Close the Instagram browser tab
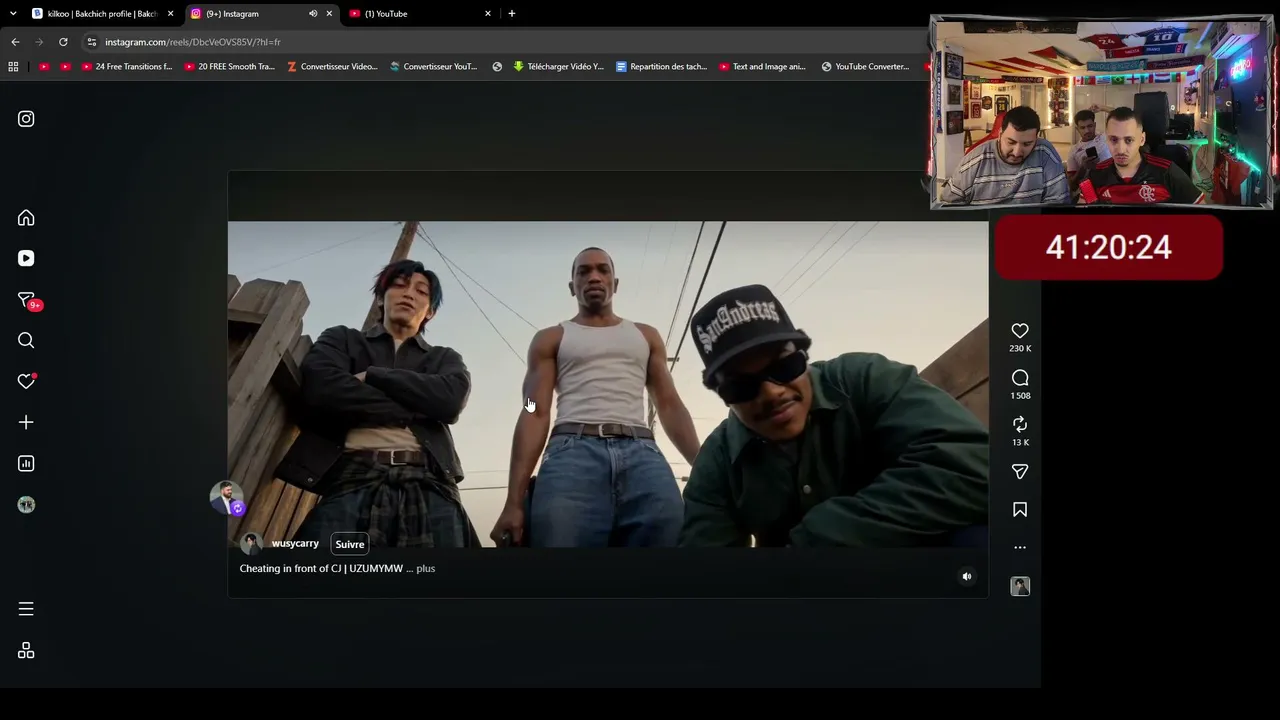The image size is (1280, 720). (329, 14)
